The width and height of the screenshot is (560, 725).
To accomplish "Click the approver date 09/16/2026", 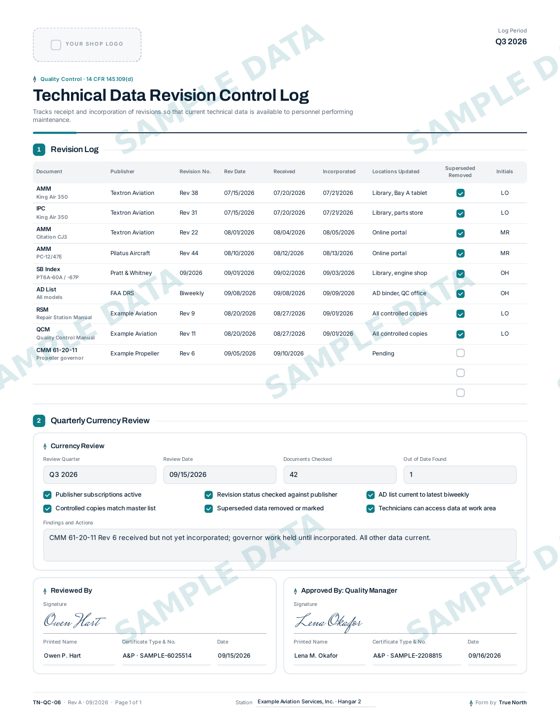I will point(485,656).
